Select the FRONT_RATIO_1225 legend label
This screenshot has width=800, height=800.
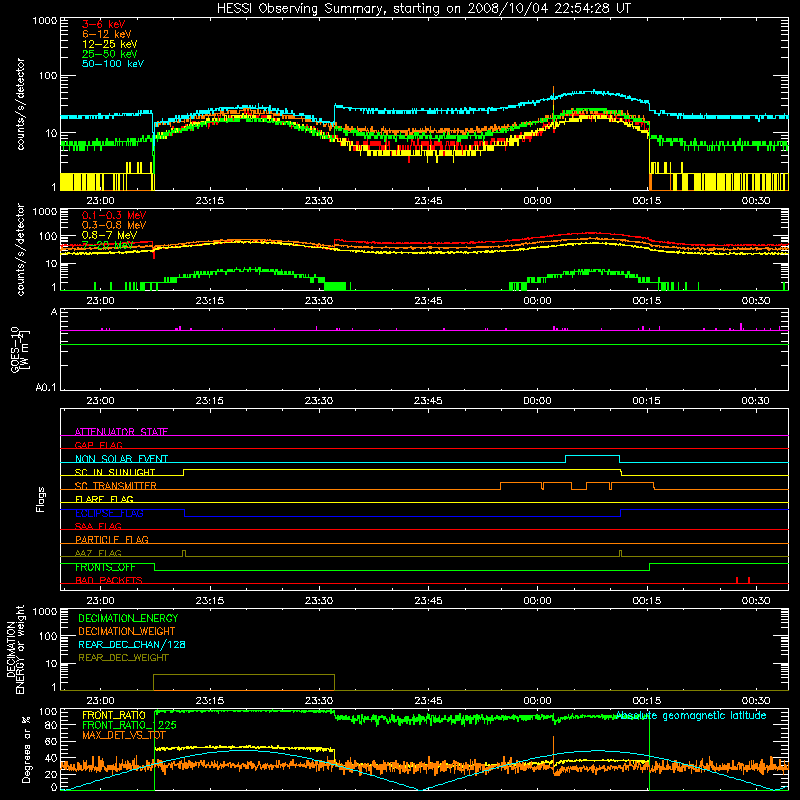pyautogui.click(x=129, y=725)
